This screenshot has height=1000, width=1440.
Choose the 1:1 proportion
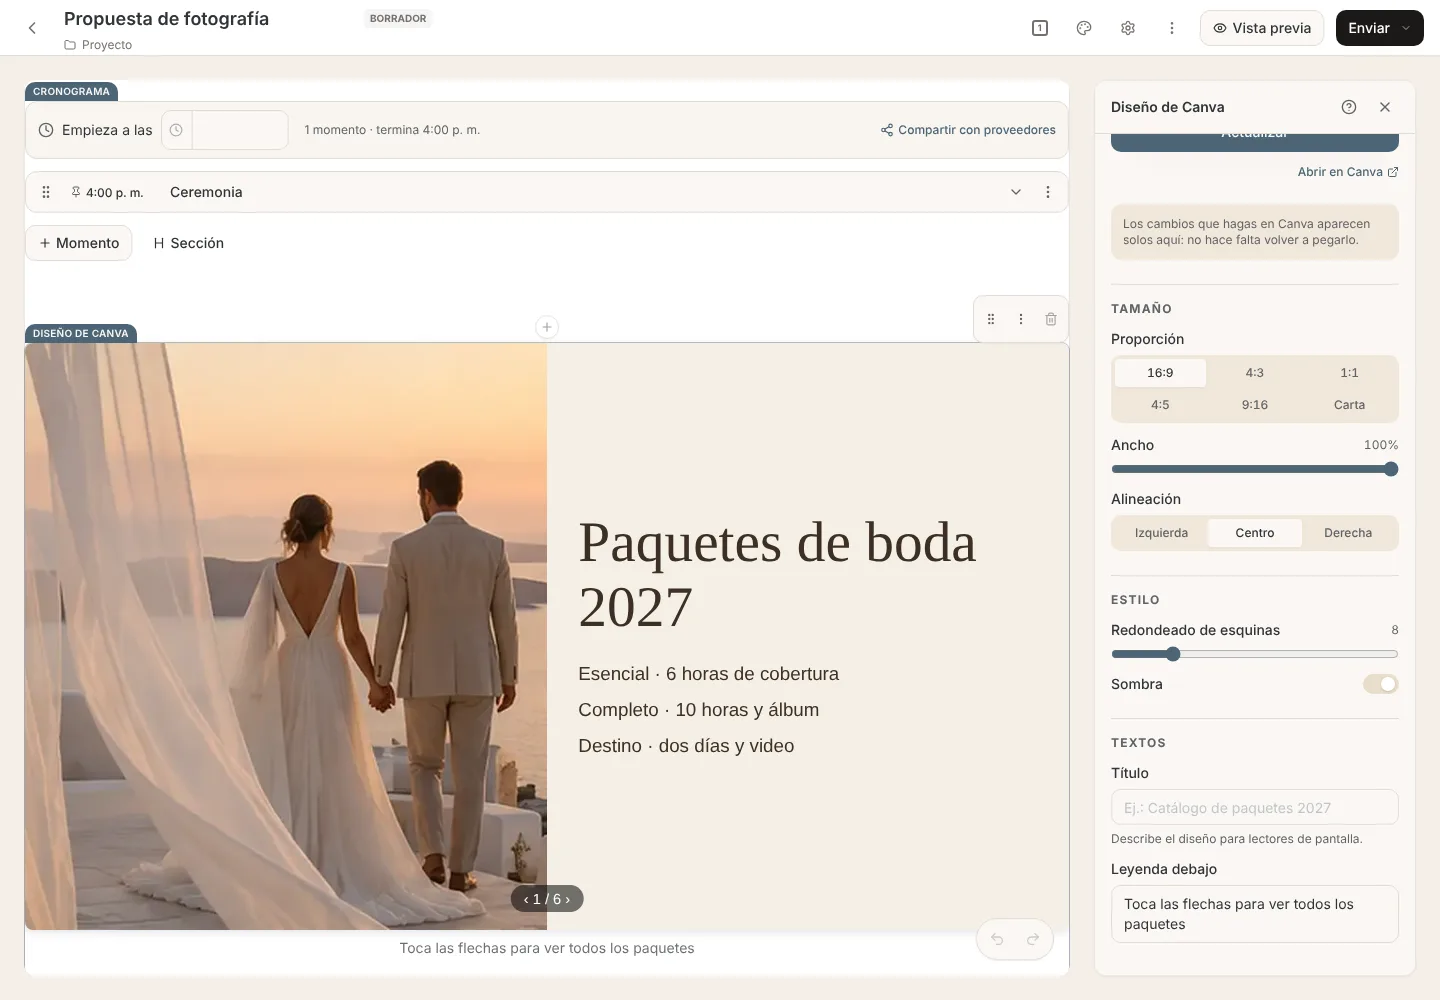1350,373
